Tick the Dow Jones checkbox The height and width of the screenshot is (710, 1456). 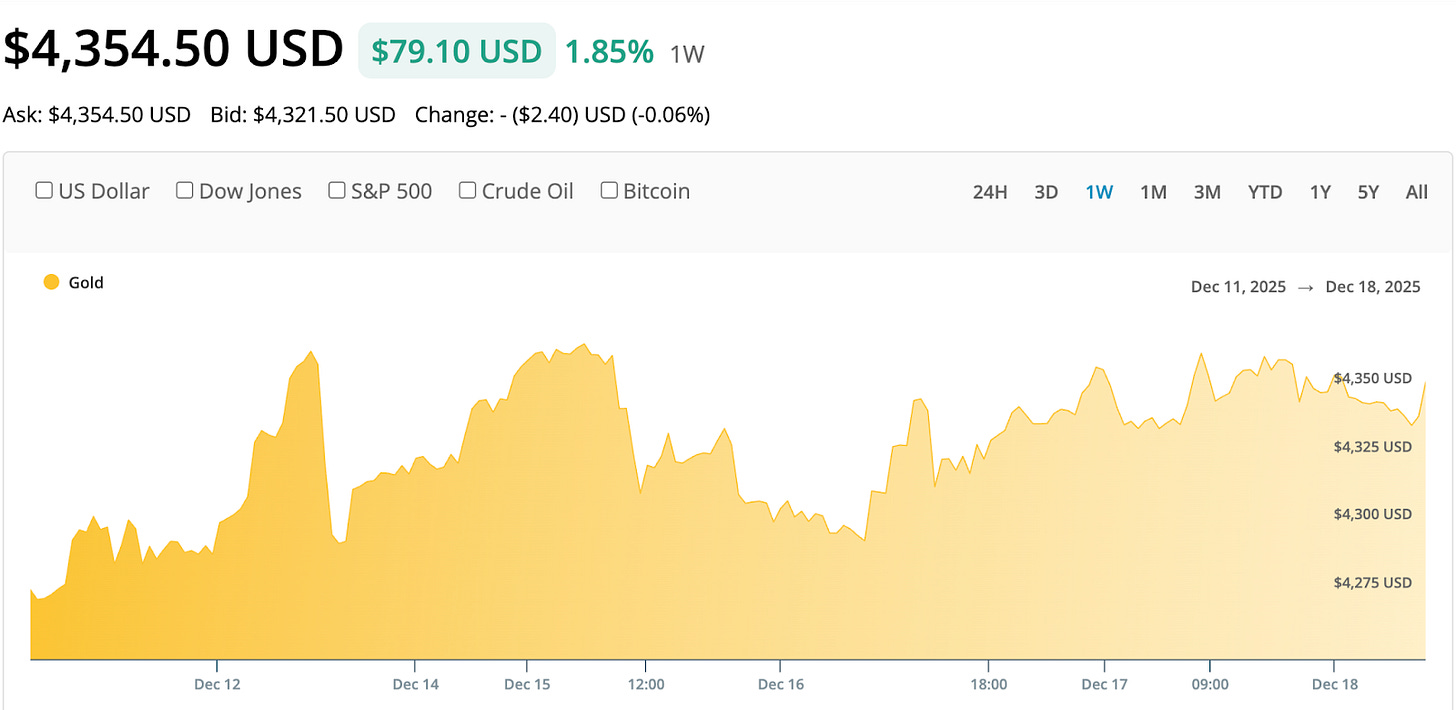[x=184, y=190]
